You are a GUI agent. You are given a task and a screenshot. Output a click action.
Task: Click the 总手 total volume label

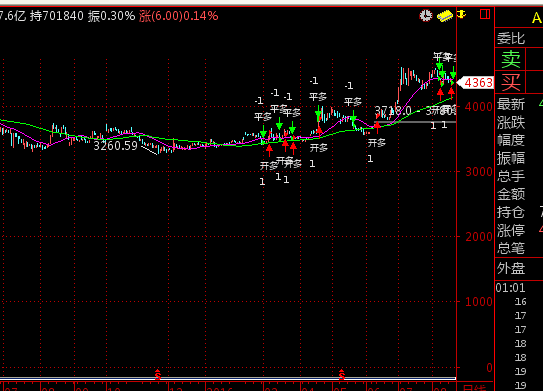pyautogui.click(x=511, y=176)
